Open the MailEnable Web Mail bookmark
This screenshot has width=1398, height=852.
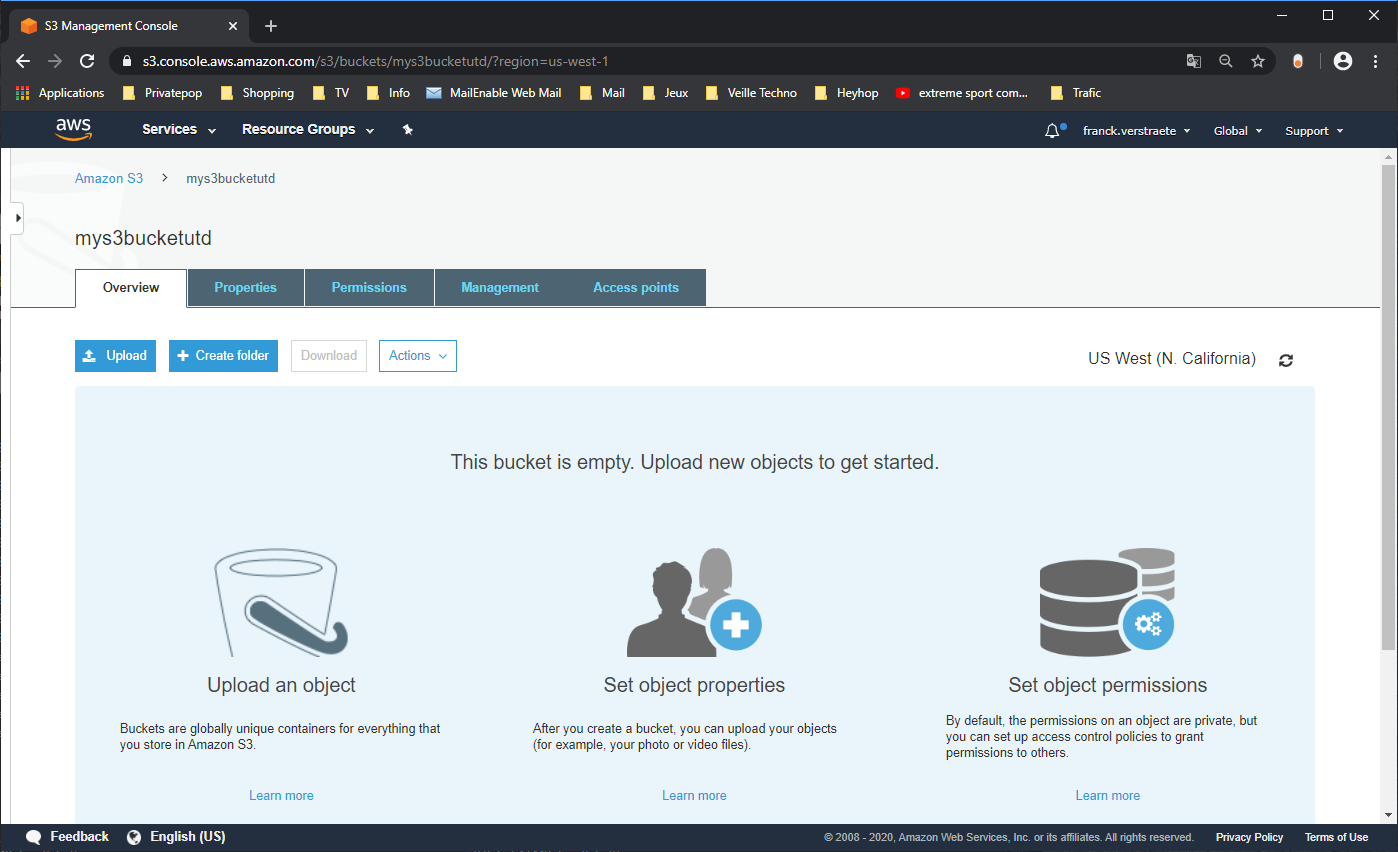493,93
